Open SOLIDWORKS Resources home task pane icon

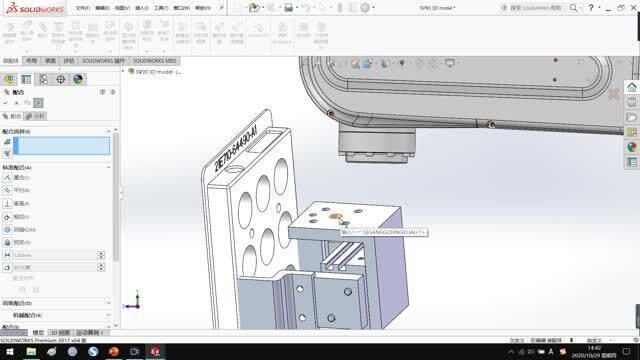click(631, 87)
